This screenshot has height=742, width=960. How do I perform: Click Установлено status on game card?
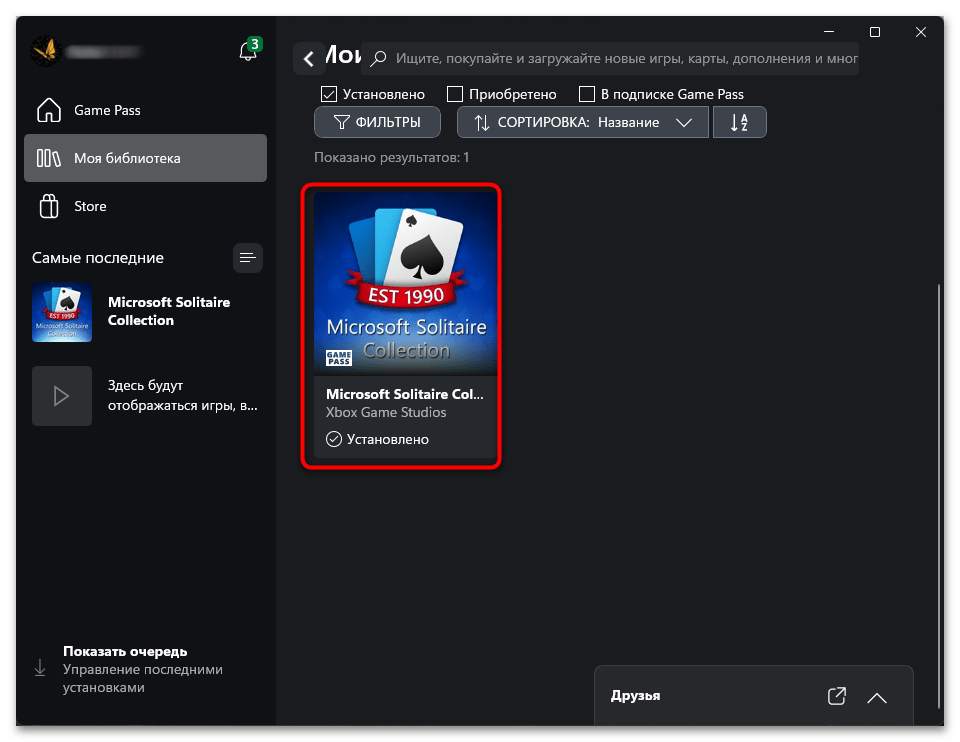pyautogui.click(x=377, y=440)
